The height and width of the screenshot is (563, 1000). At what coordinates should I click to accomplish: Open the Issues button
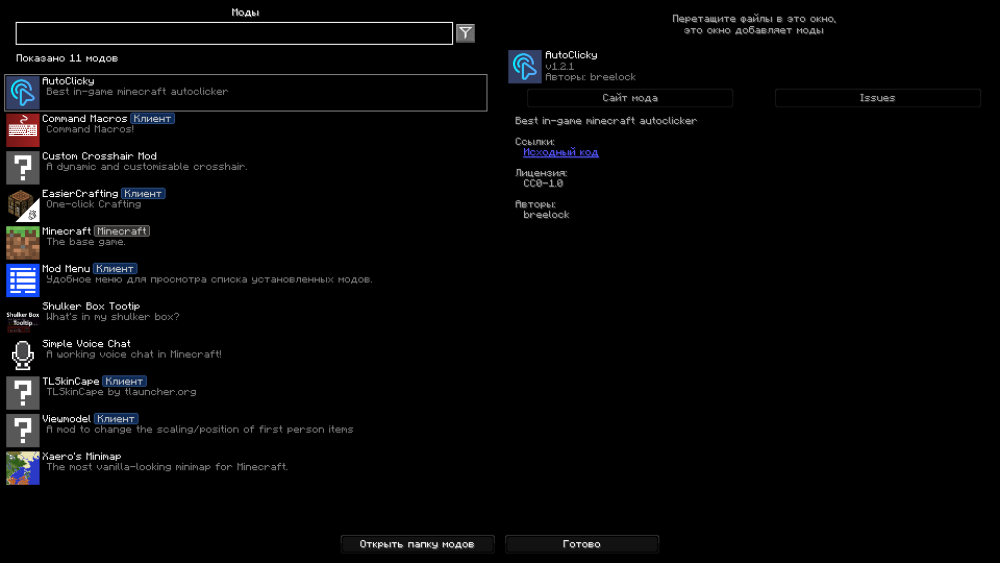click(878, 98)
